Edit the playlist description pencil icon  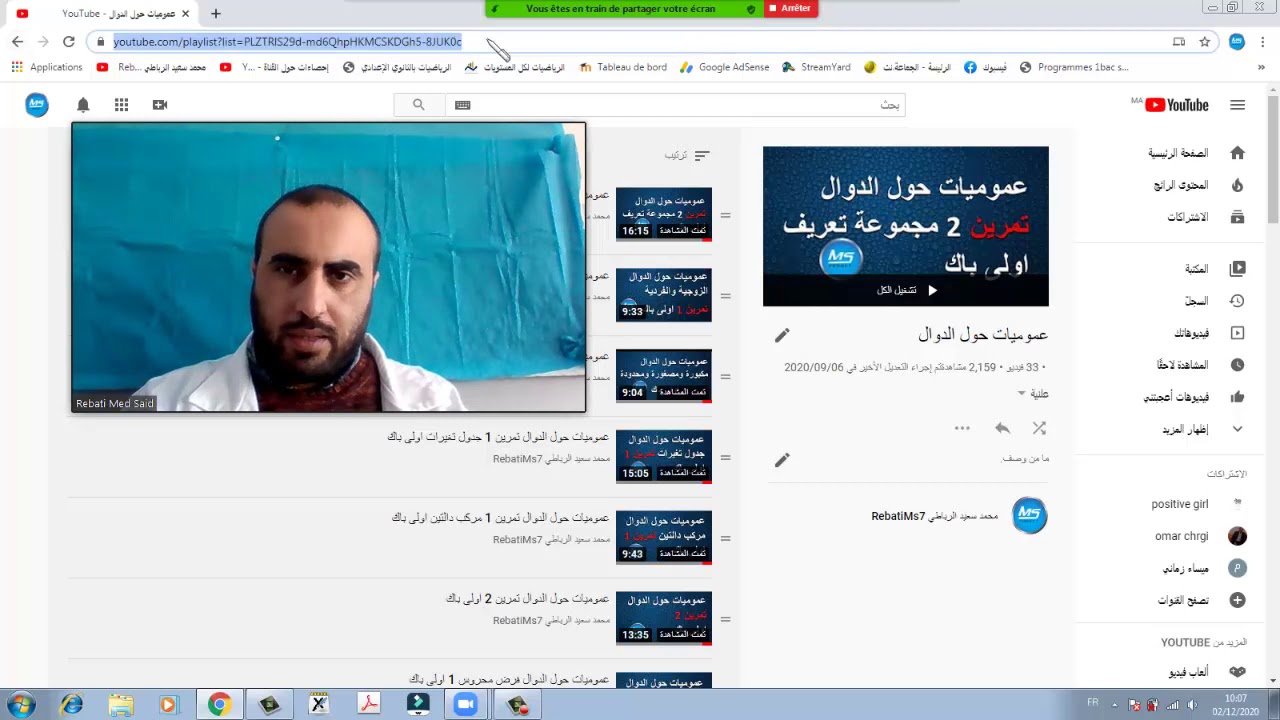782,460
